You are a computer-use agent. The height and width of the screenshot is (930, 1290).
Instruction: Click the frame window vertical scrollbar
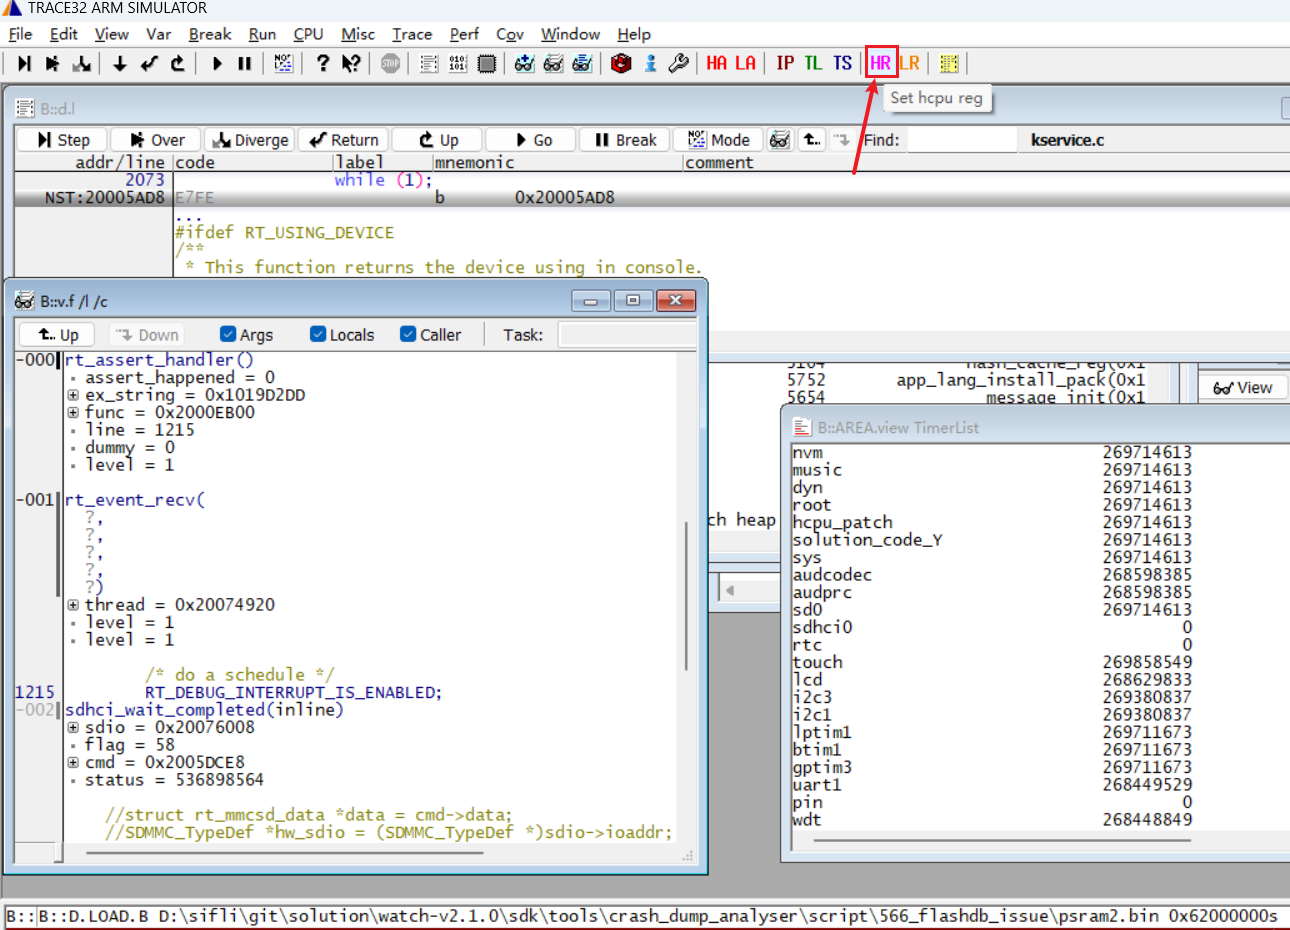tap(686, 597)
